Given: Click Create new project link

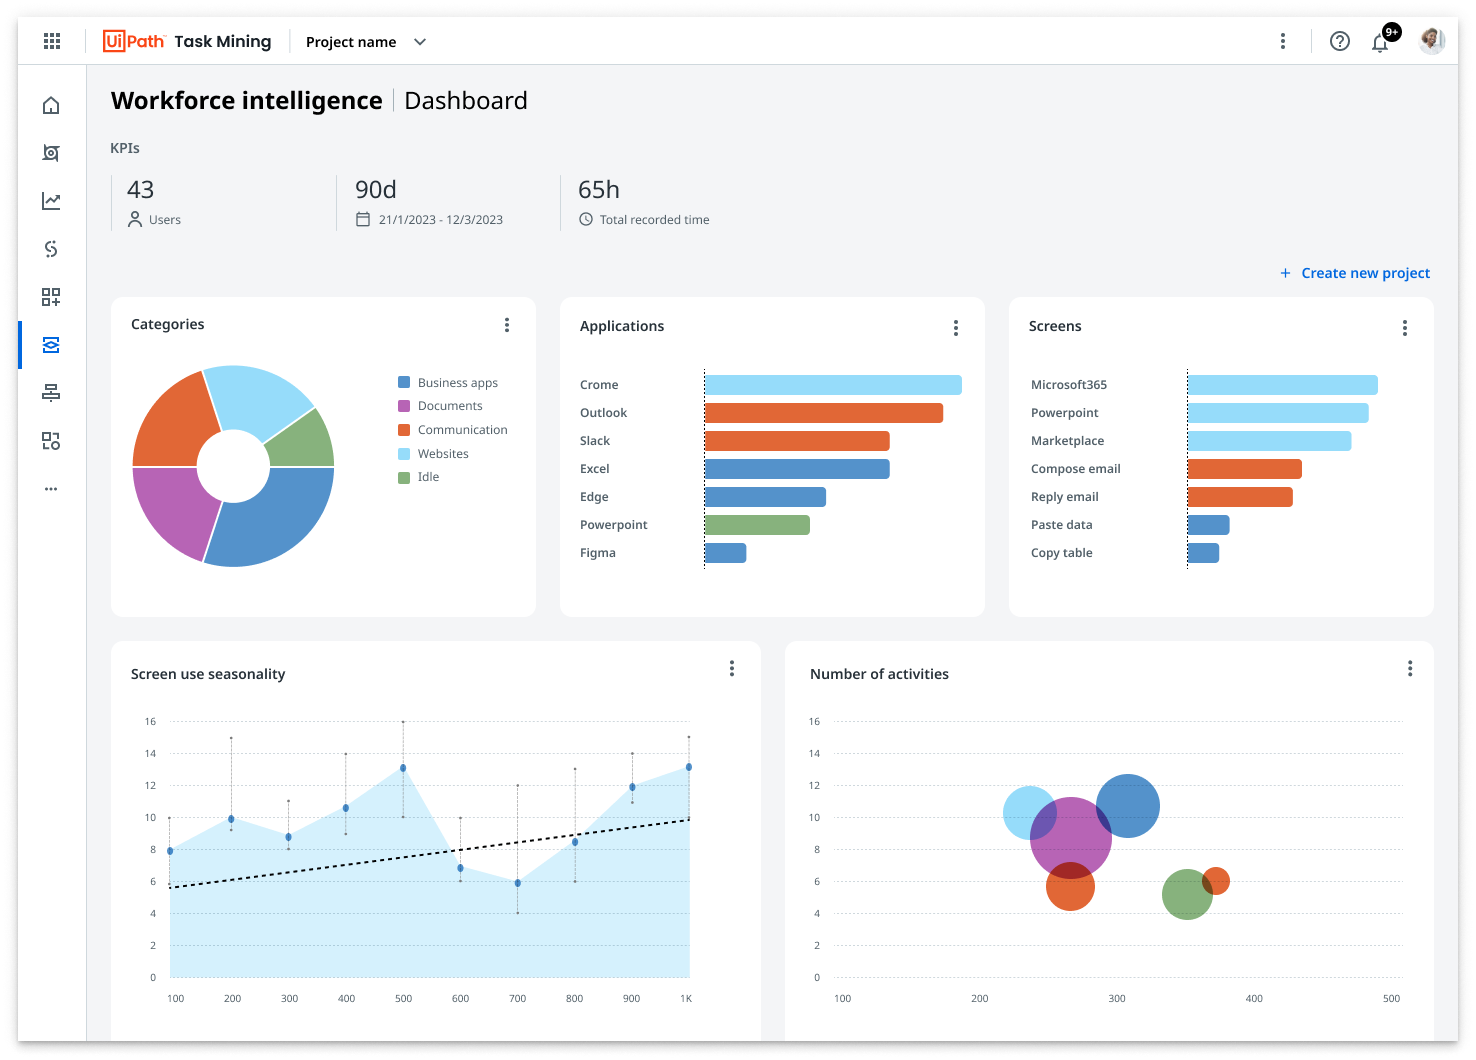Looking at the screenshot, I should [x=1355, y=273].
